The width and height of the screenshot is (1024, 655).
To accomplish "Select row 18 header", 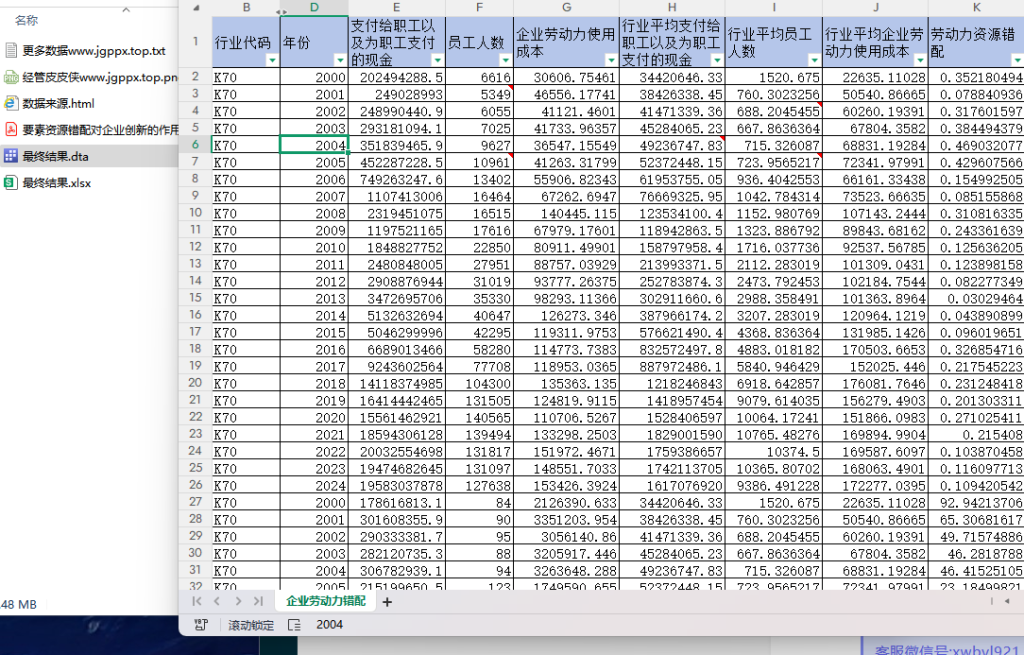I will (195, 349).
